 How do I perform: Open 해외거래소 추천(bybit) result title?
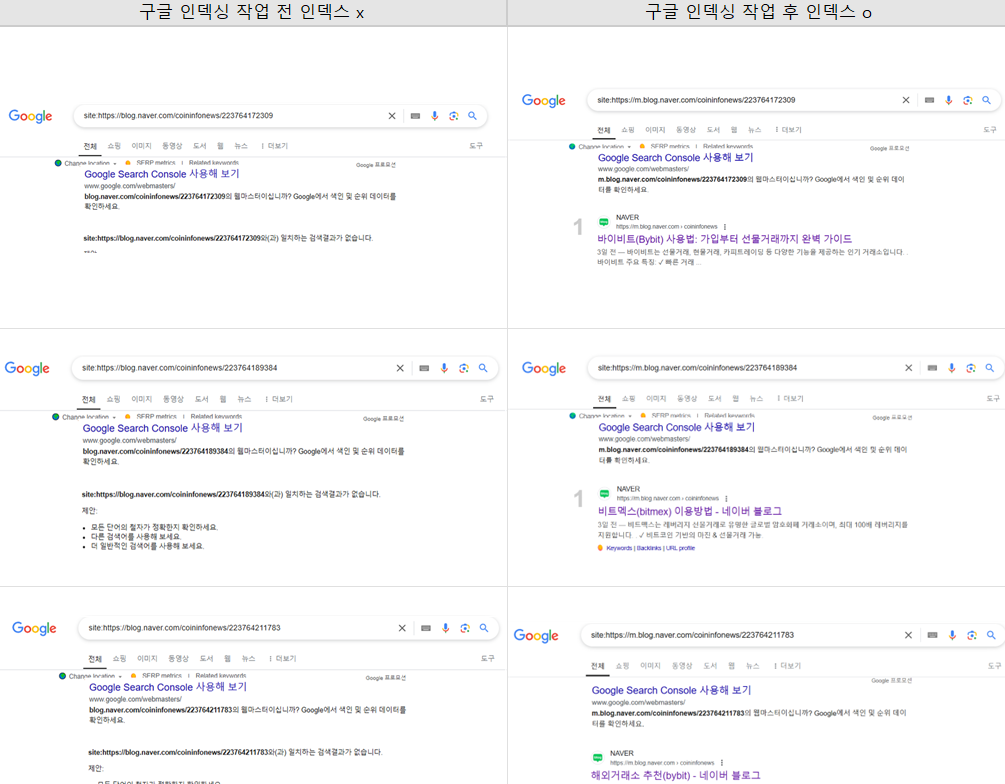[x=676, y=776]
